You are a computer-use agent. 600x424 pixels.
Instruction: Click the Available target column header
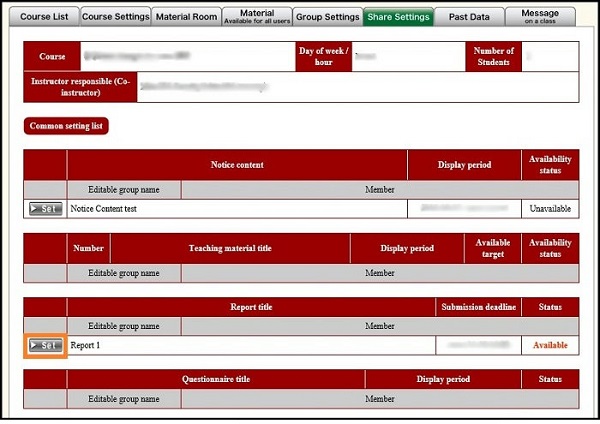pyautogui.click(x=493, y=248)
